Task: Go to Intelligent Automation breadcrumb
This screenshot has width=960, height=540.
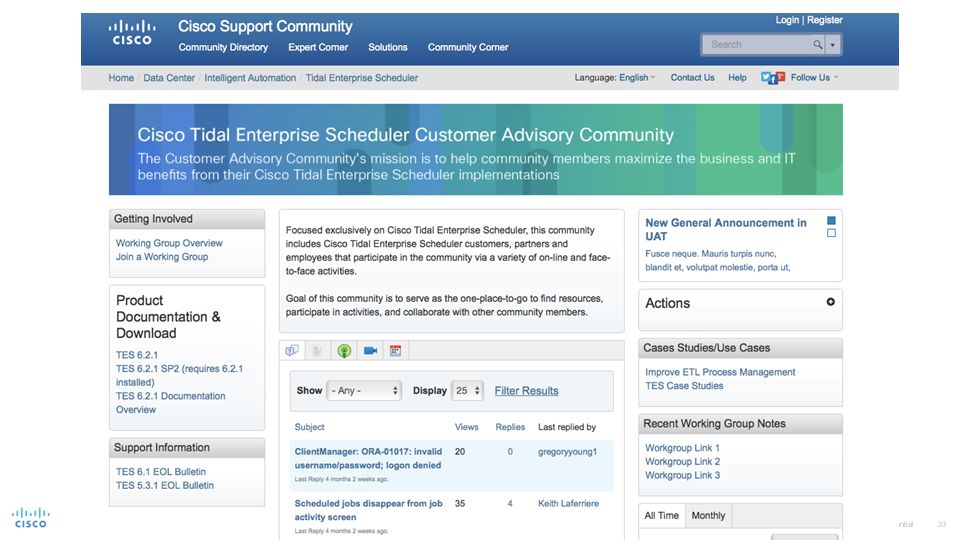Action: click(250, 78)
